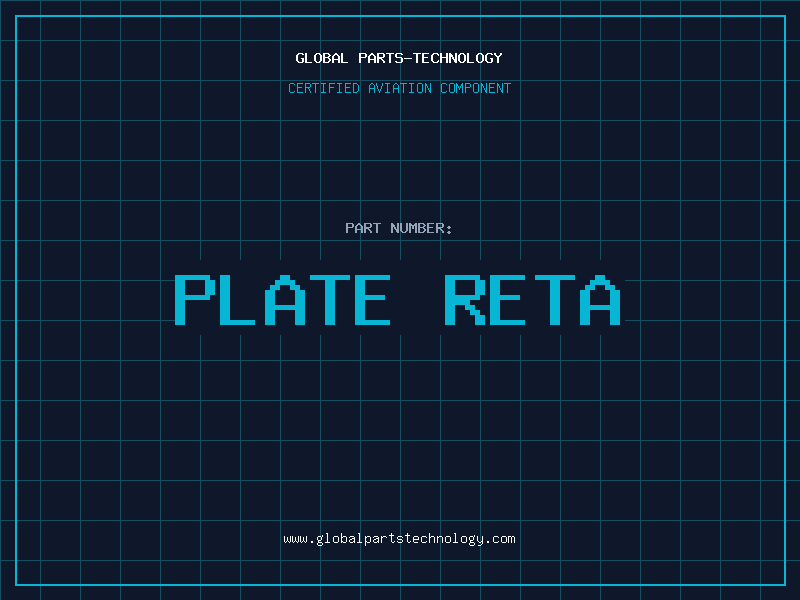
Task: Click the 'GLOBAL PARTS-TECHNOLOGY' heading
Action: tap(399, 58)
